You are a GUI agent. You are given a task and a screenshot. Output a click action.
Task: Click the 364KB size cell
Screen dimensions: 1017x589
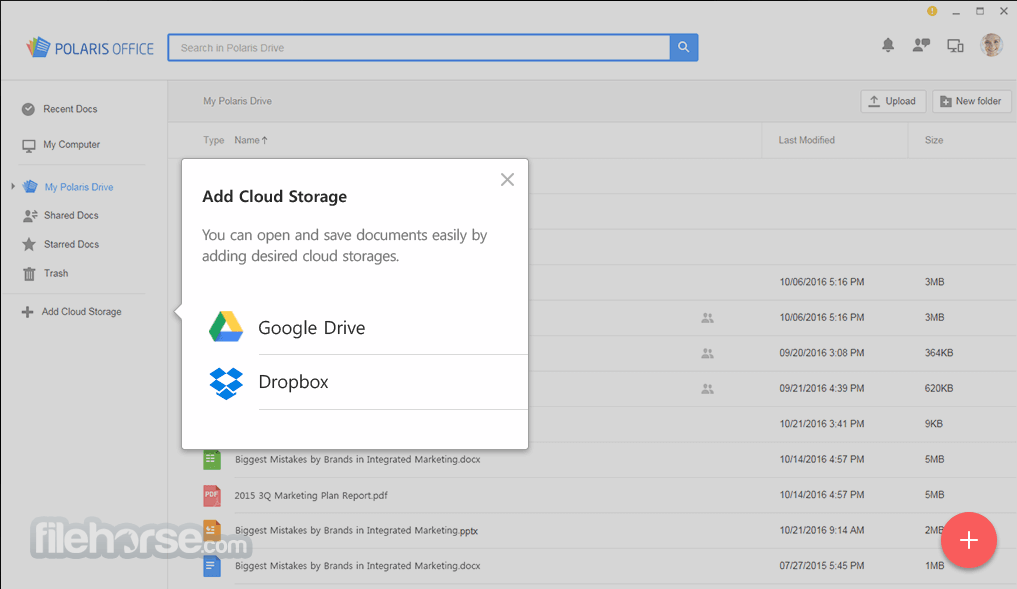coord(939,353)
